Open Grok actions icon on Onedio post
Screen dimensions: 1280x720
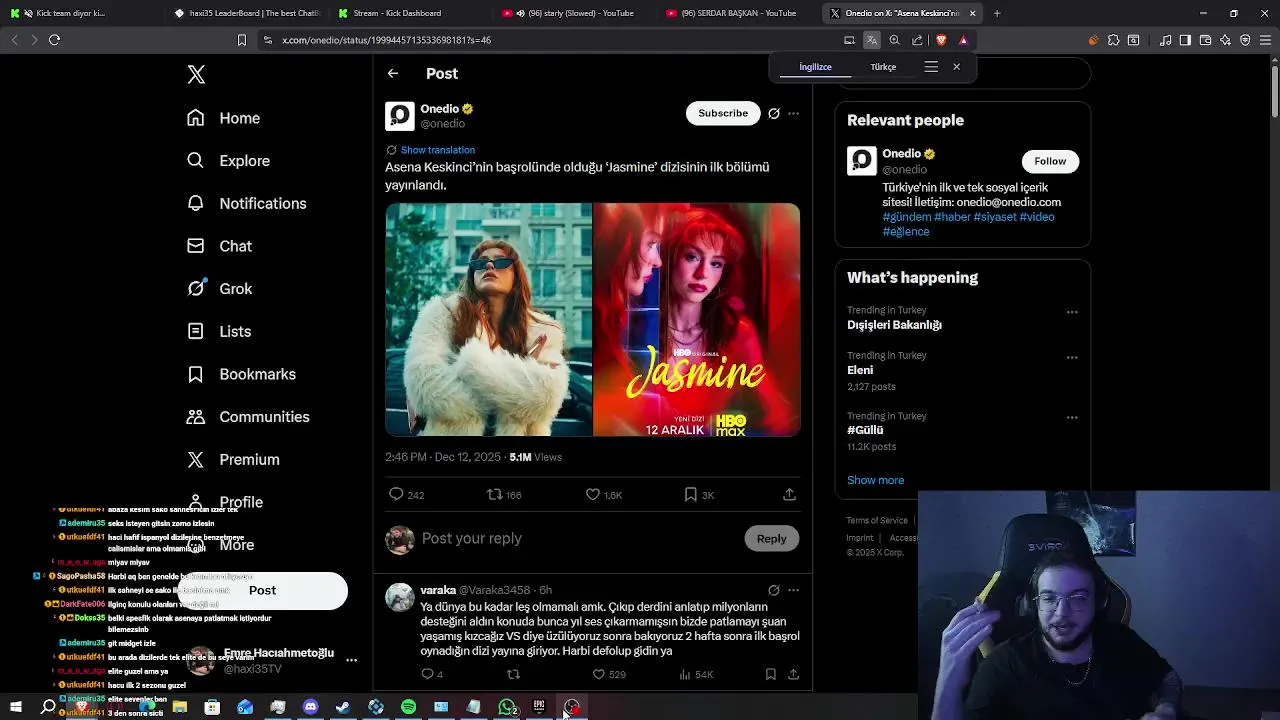pyautogui.click(x=774, y=113)
